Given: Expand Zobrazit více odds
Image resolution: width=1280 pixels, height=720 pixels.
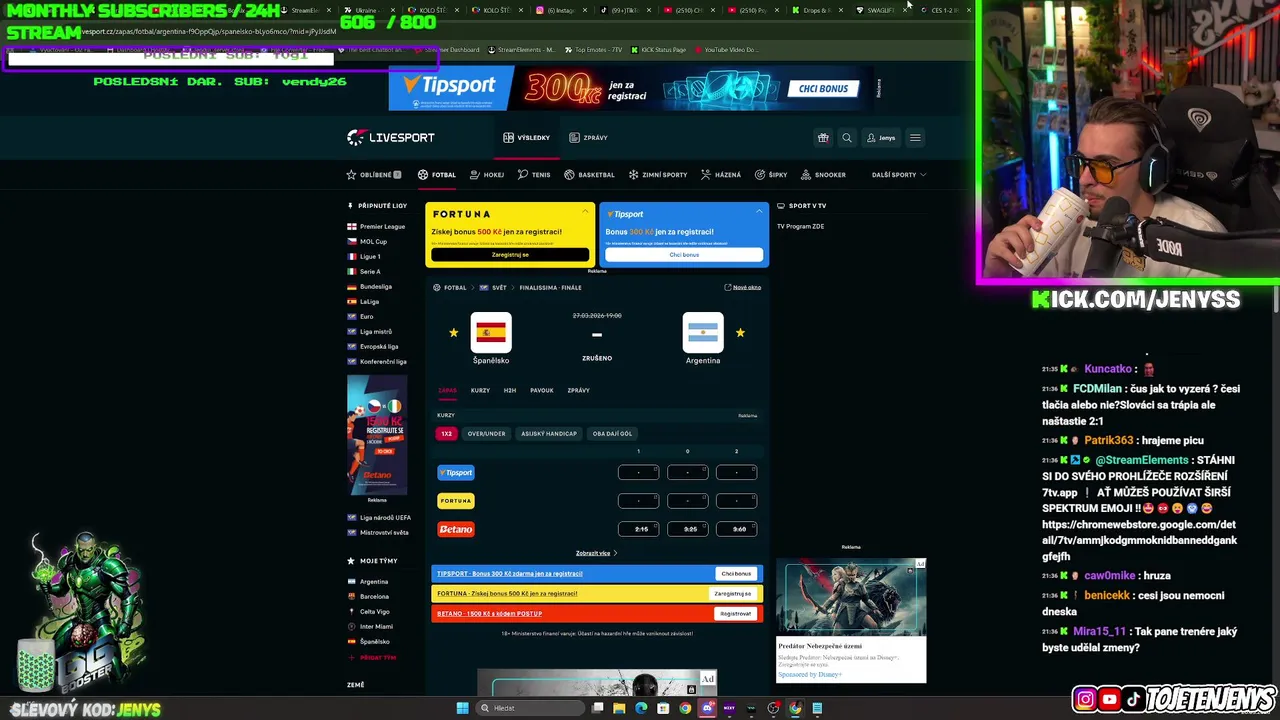Looking at the screenshot, I should click(x=596, y=553).
